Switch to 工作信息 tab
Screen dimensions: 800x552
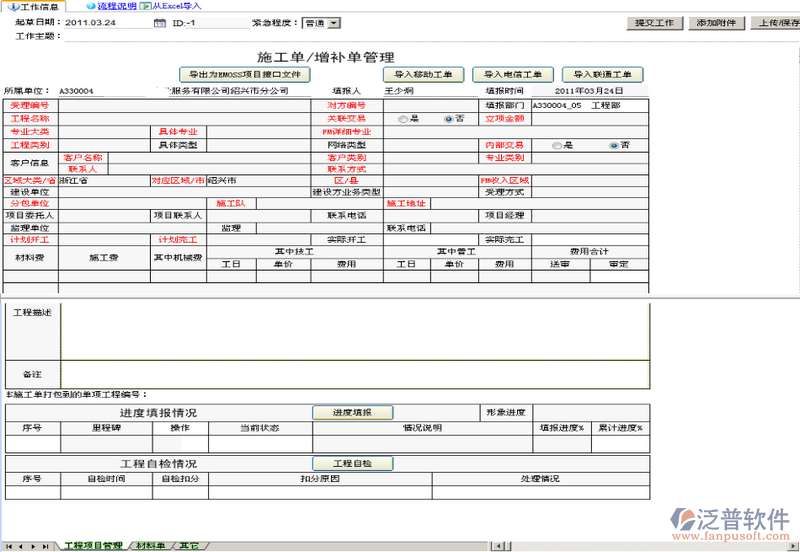pos(33,7)
